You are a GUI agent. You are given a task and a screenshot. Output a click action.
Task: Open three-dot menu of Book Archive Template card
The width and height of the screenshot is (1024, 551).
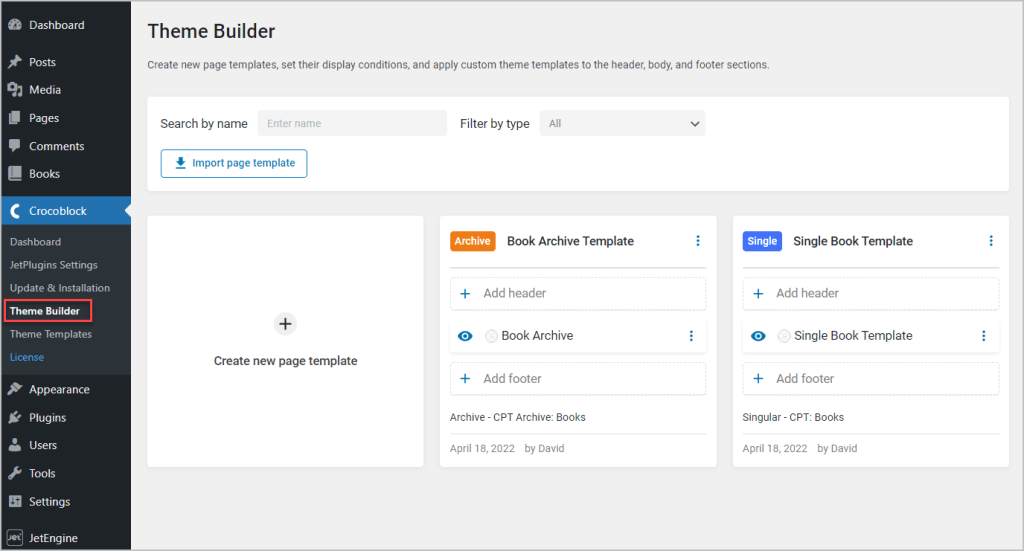point(697,241)
